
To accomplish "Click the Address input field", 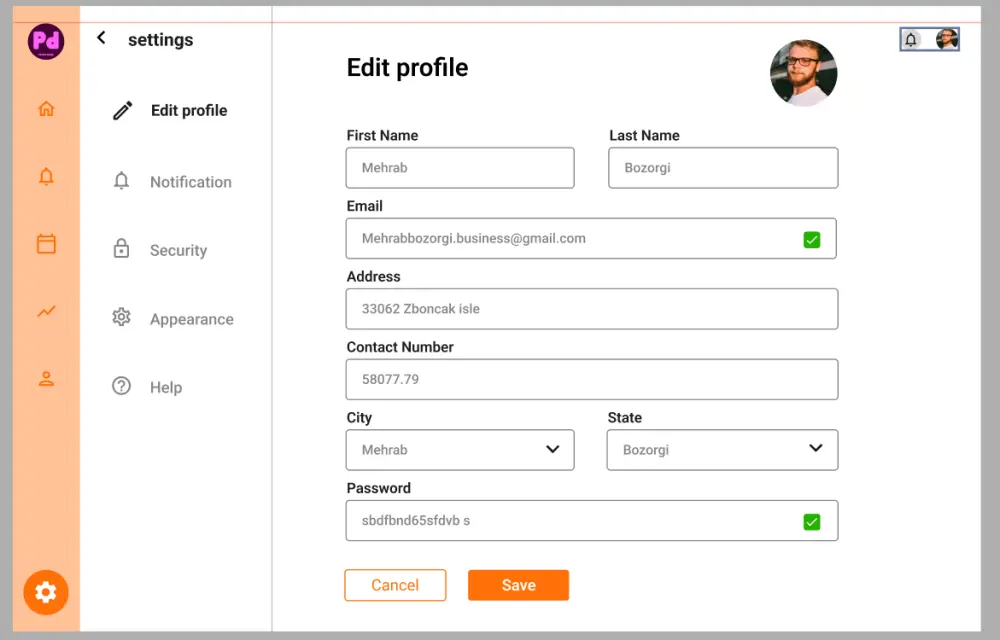I will (x=592, y=309).
